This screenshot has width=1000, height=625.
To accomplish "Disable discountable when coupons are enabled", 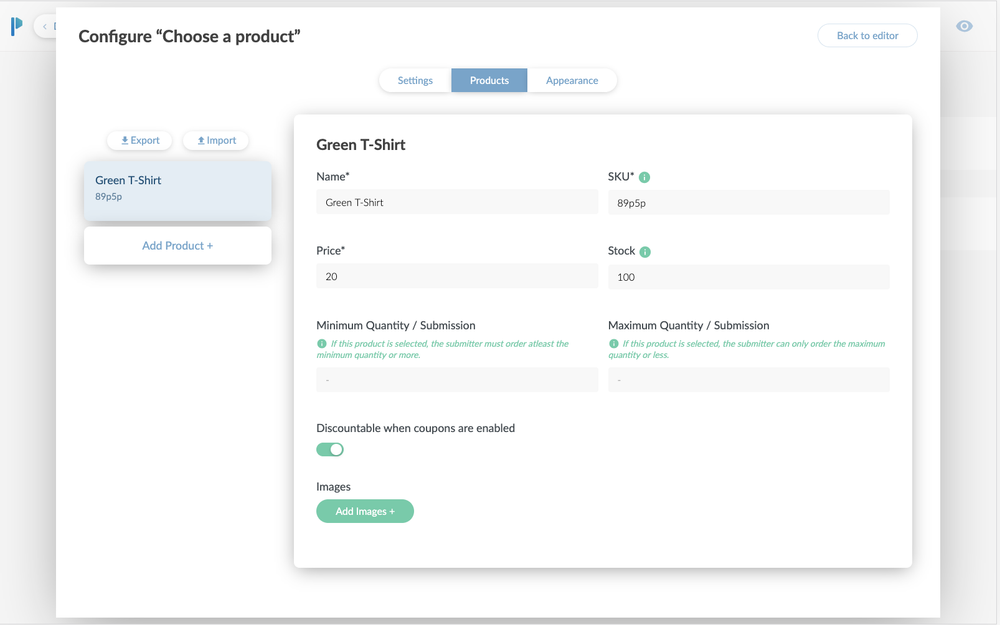I will tap(330, 449).
